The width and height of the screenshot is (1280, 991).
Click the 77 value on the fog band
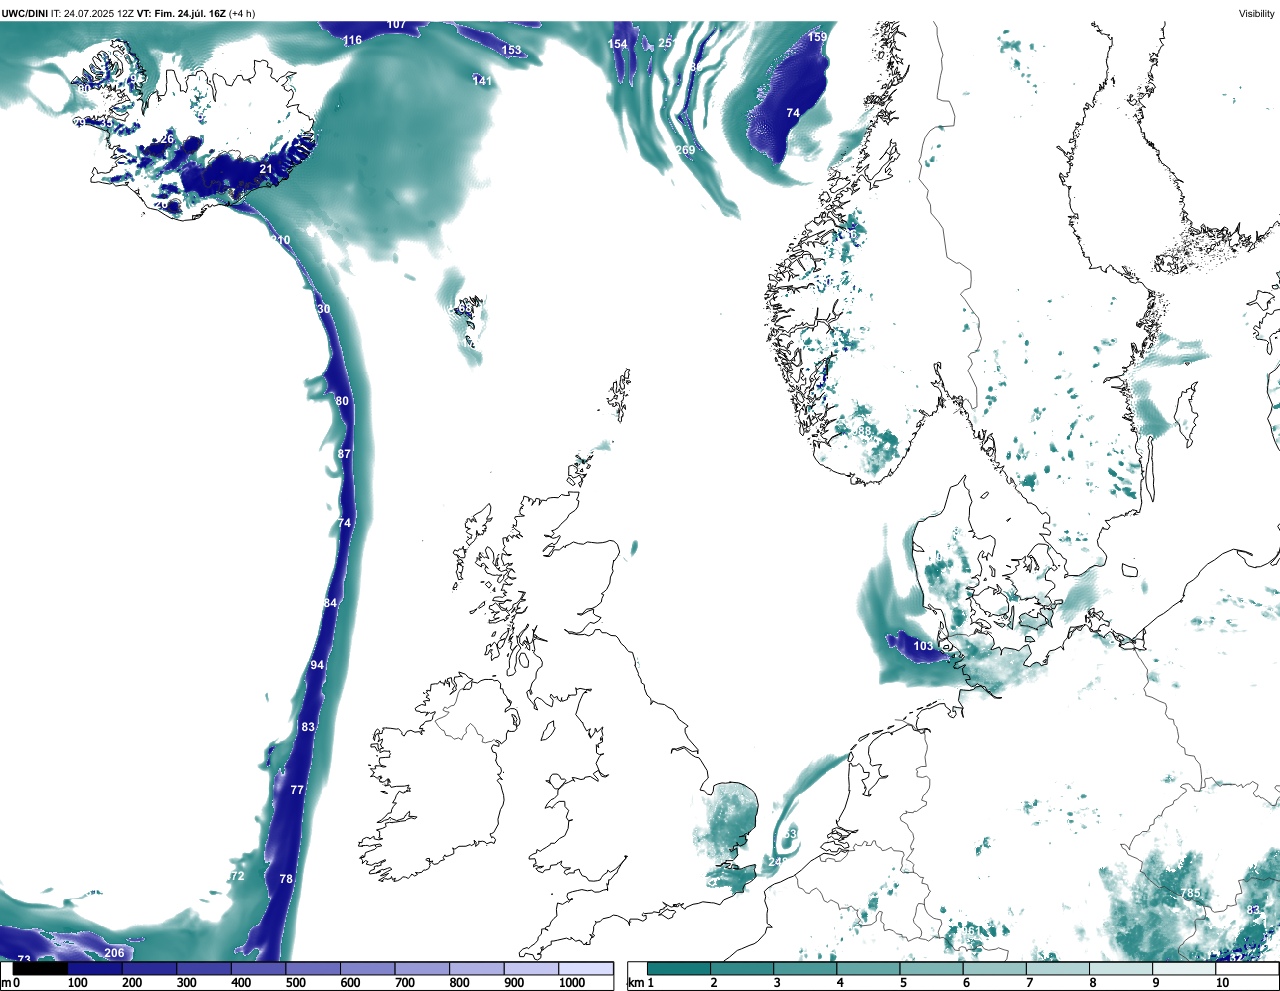(297, 790)
